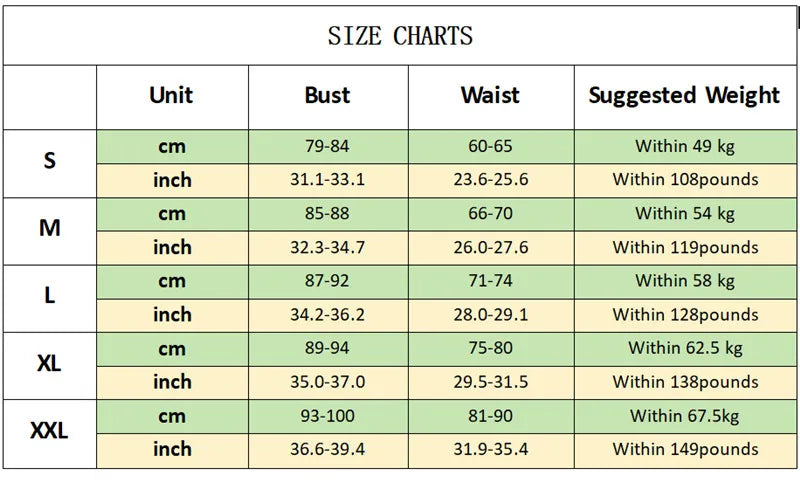Screen dimensions: 800x482
Task: Select bust value 89-94 cell
Action: point(327,348)
